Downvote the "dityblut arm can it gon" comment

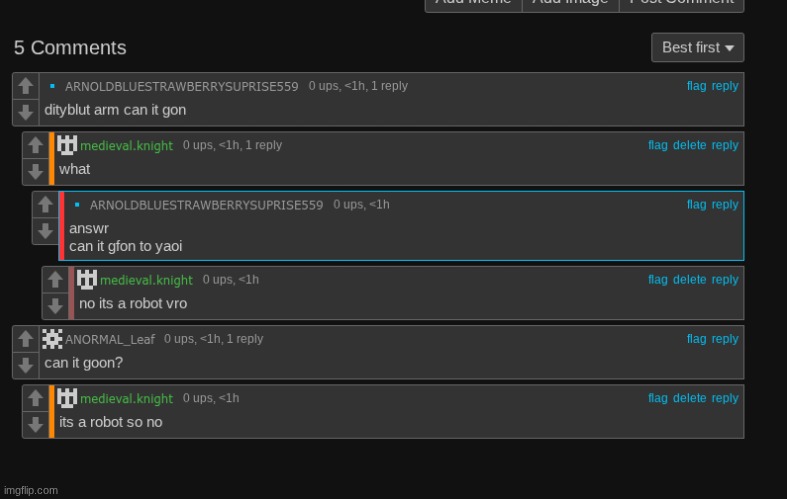coord(26,112)
